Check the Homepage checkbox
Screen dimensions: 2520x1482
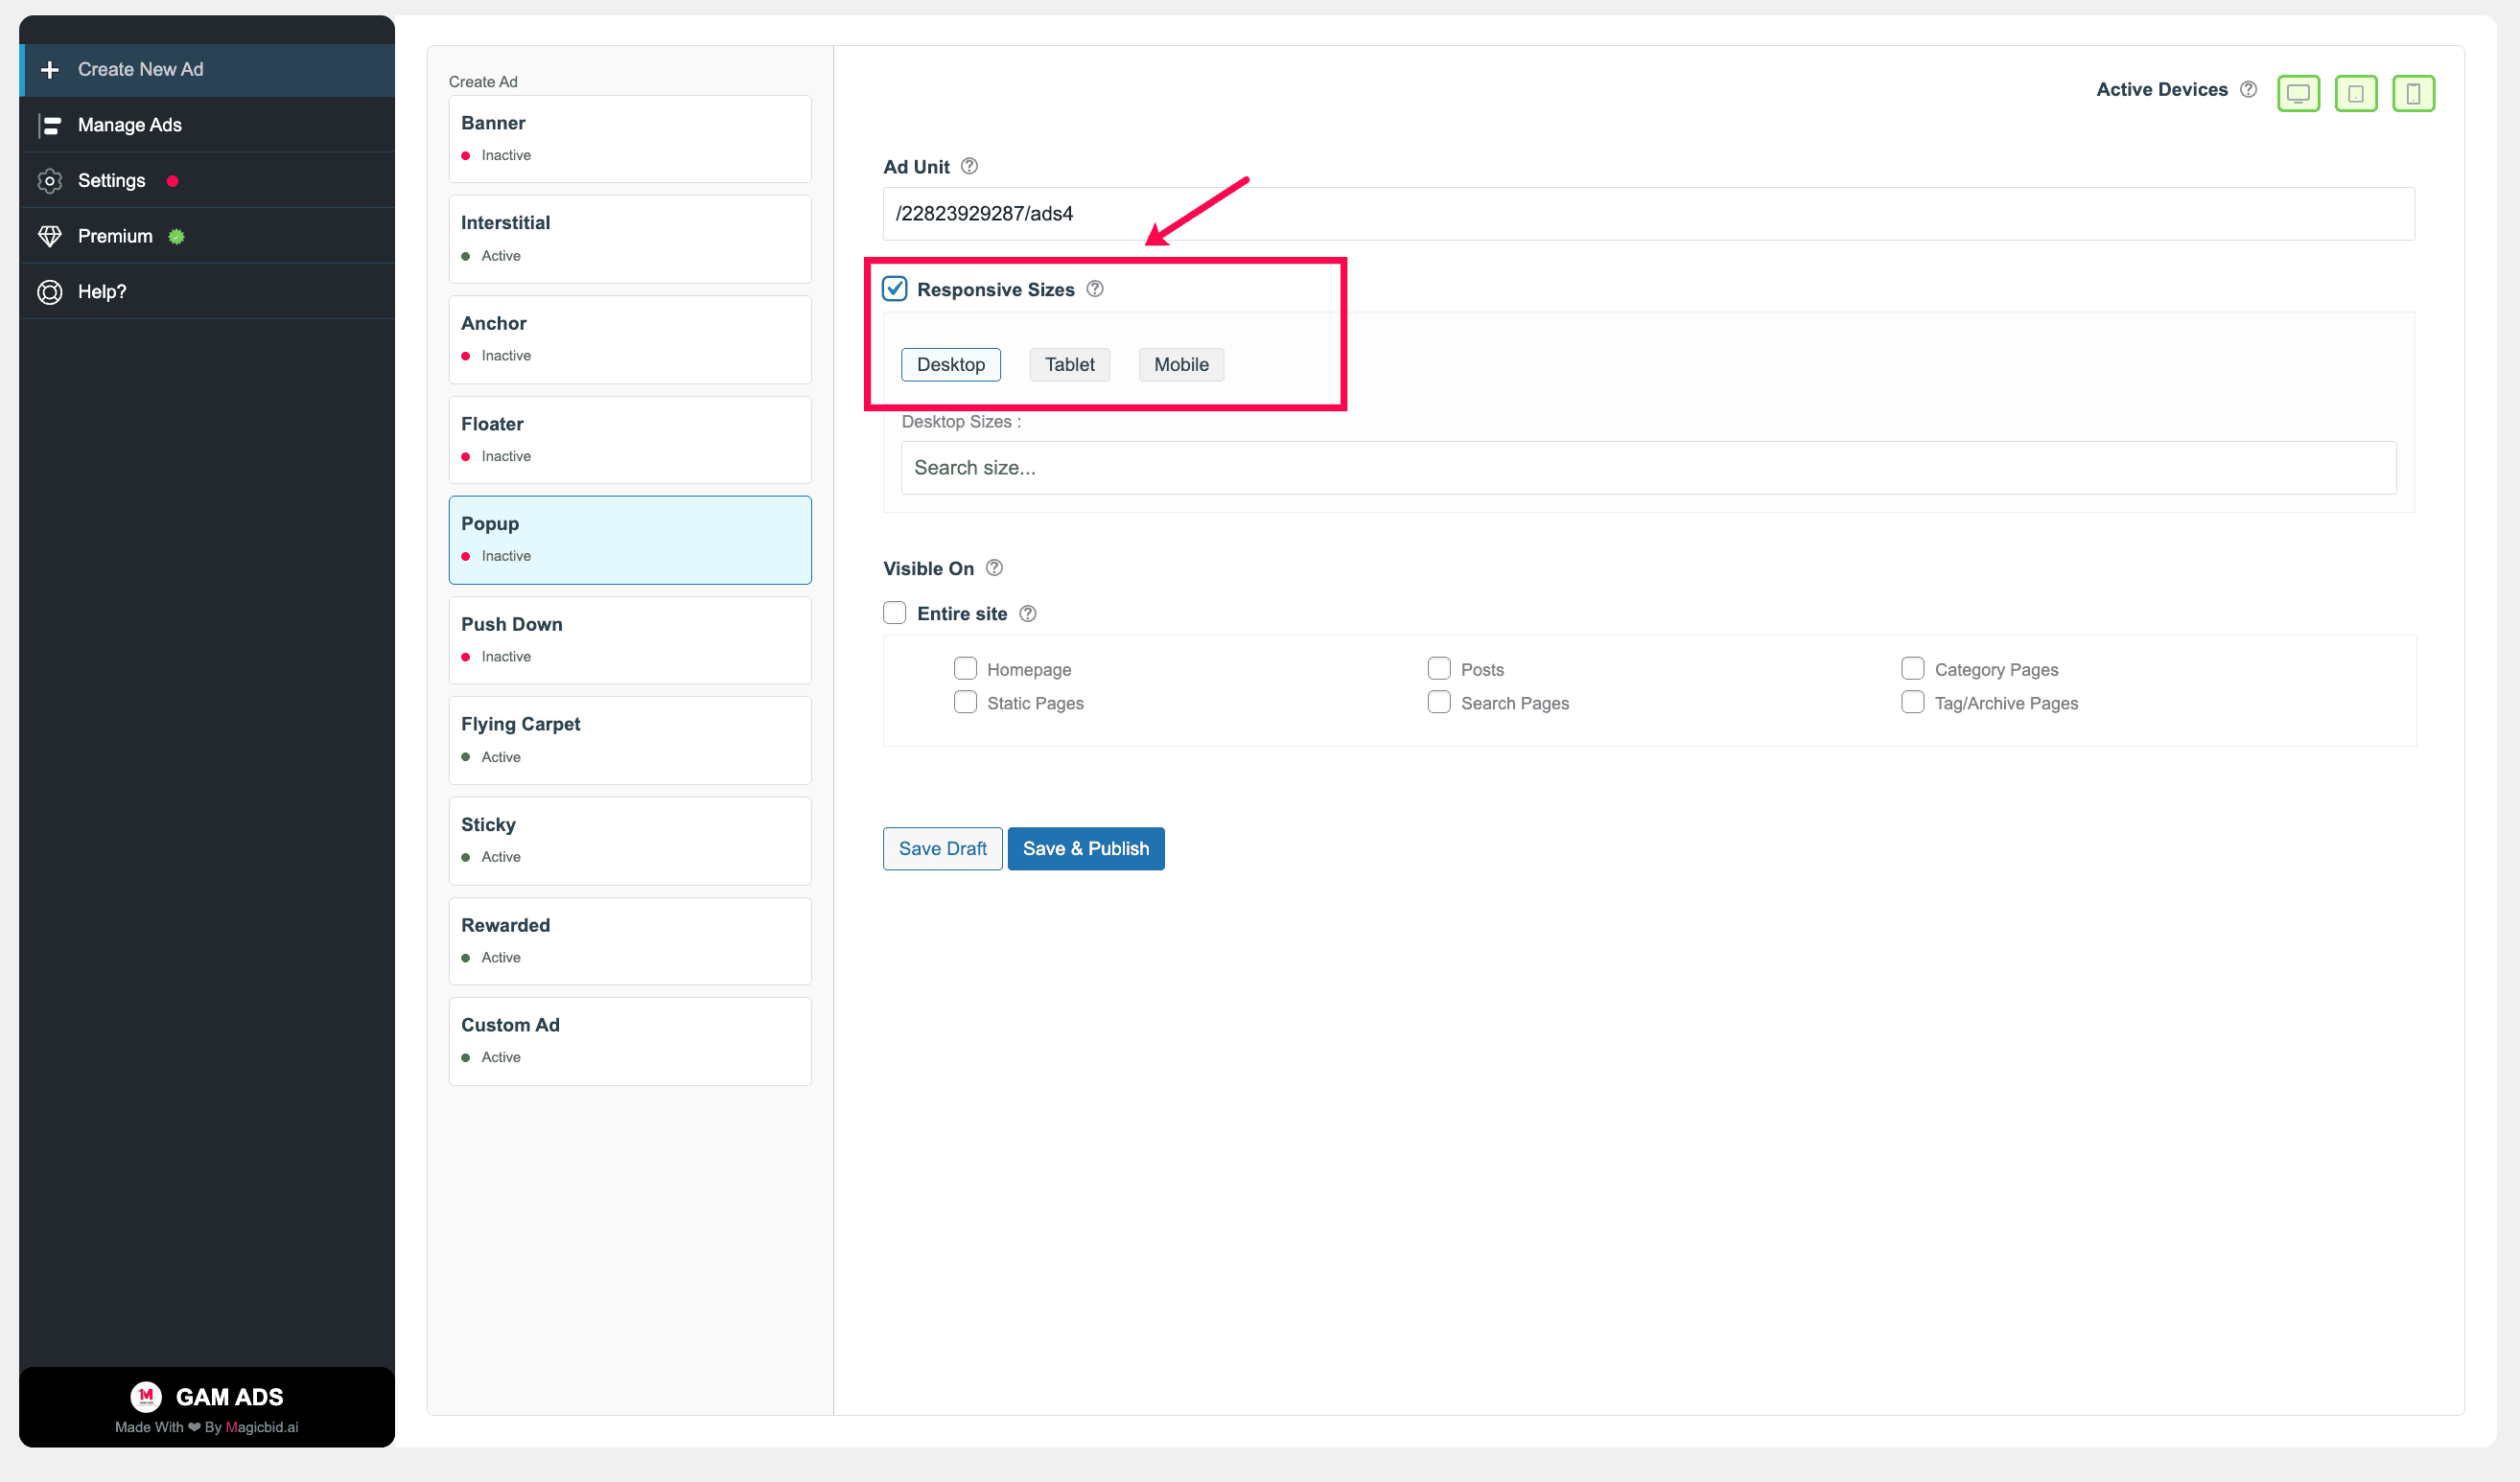(965, 668)
